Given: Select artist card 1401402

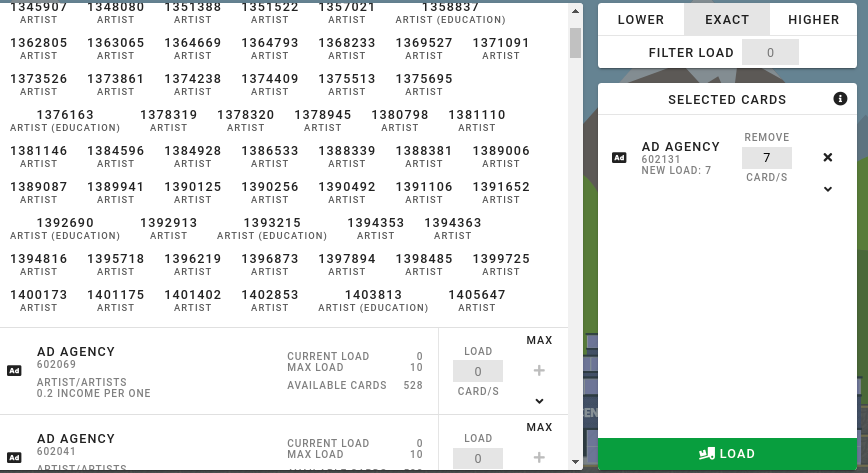Looking at the screenshot, I should click(x=192, y=300).
